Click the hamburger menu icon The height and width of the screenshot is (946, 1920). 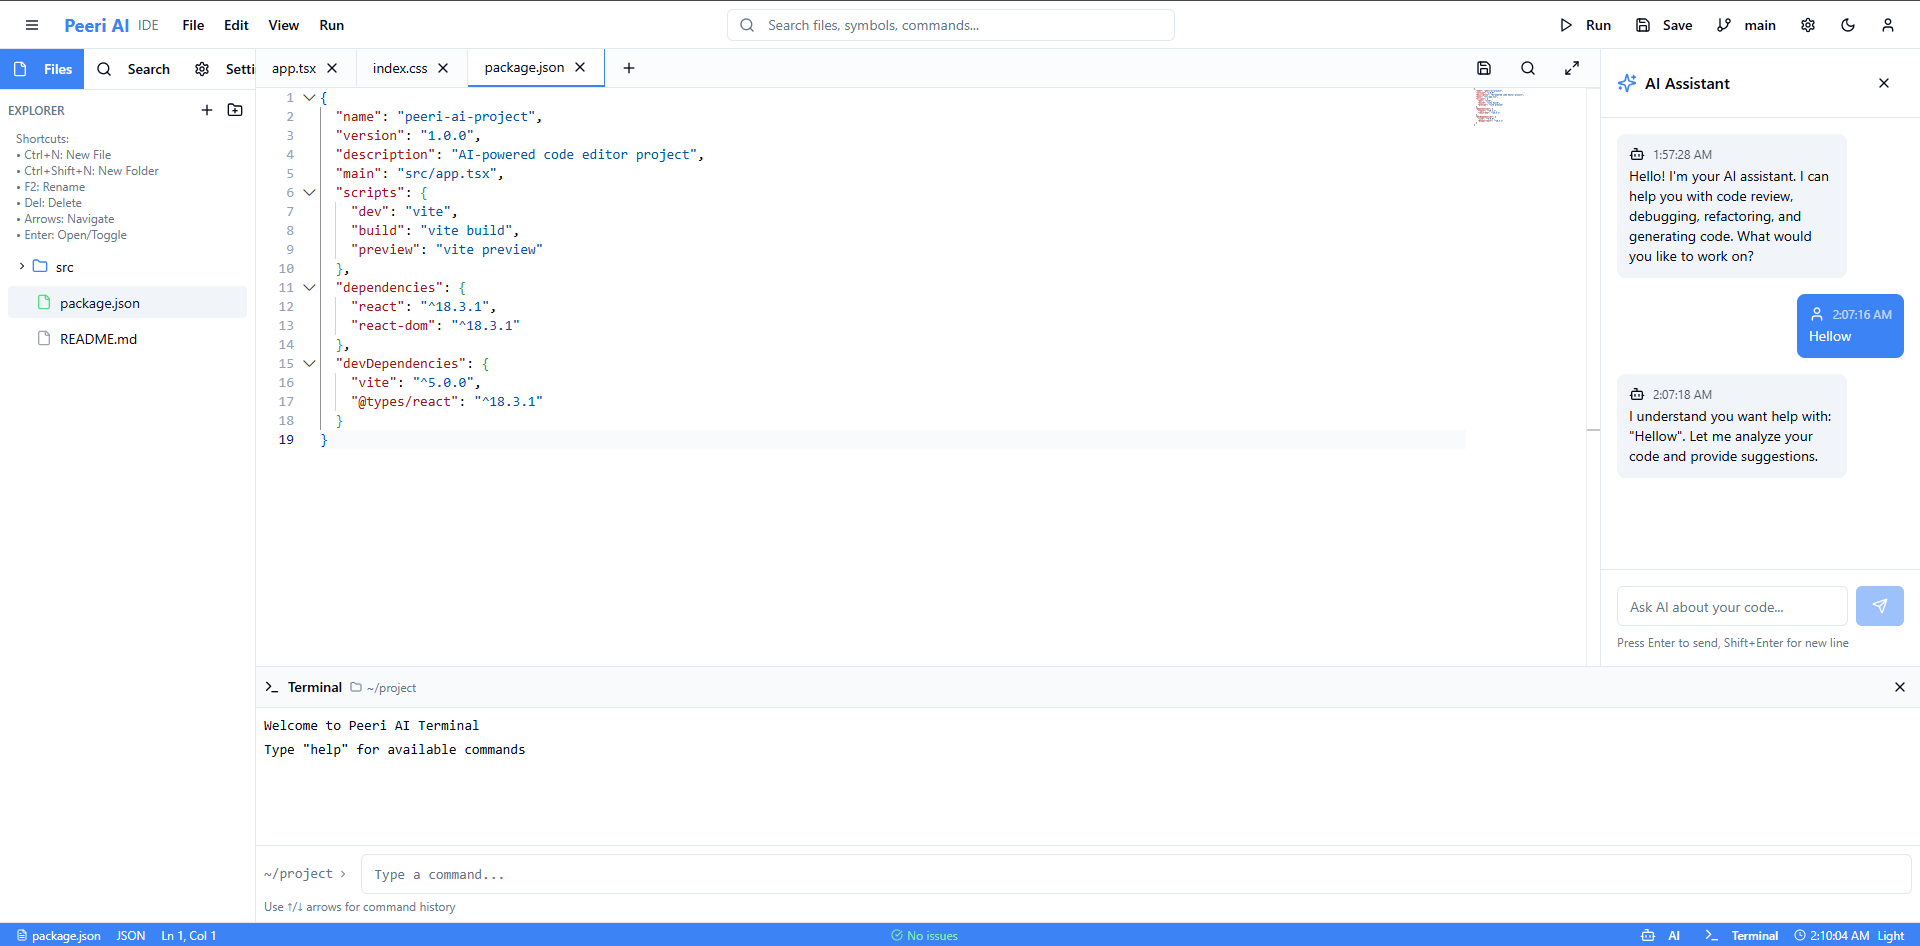(x=32, y=25)
